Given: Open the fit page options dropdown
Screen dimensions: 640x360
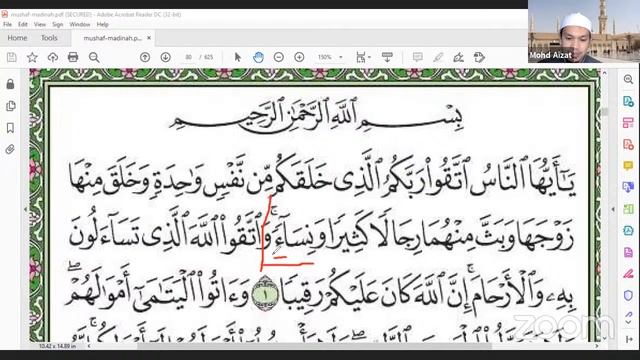Looking at the screenshot, I should tap(363, 57).
